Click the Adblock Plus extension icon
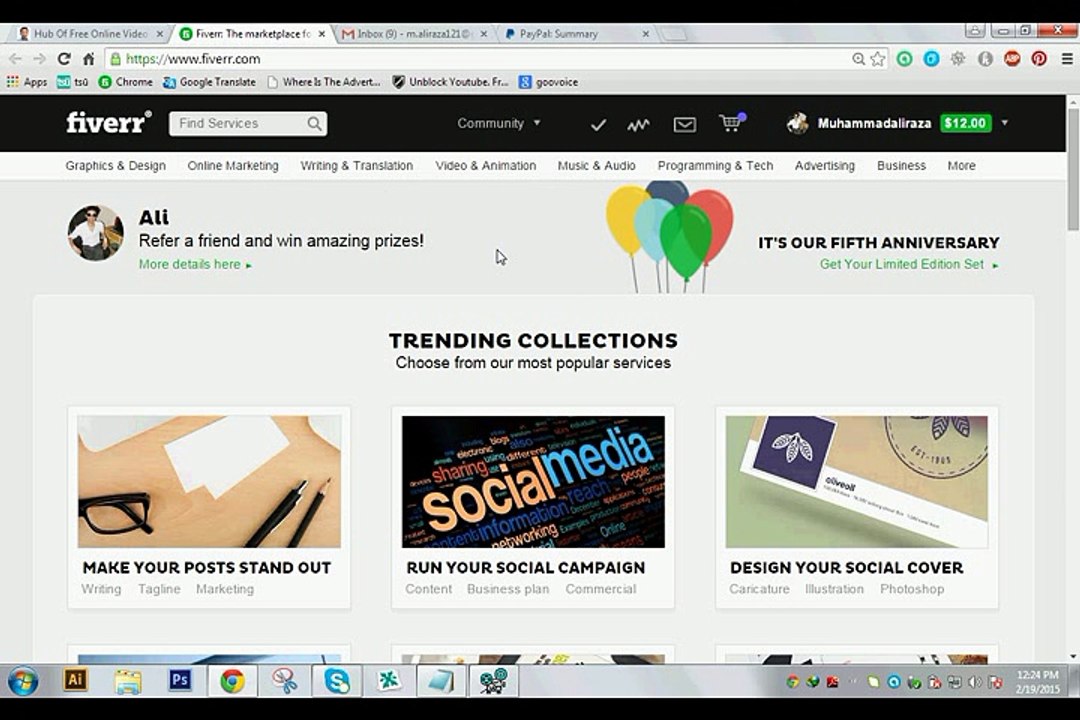The height and width of the screenshot is (720, 1080). pos(1012,59)
